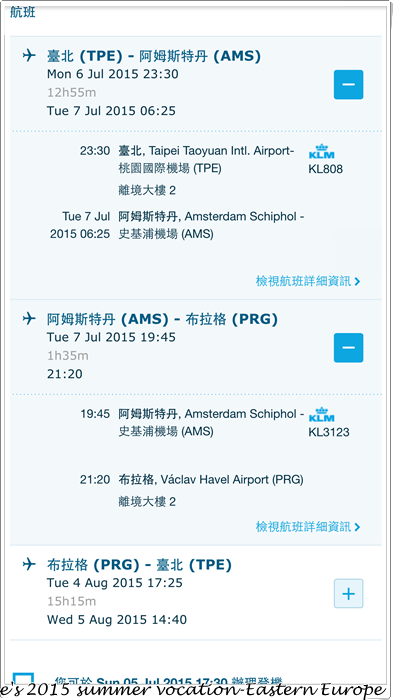Image resolution: width=393 pixels, height=700 pixels.
Task: Expand the Prague to Taipei flight details
Action: pos(348,593)
